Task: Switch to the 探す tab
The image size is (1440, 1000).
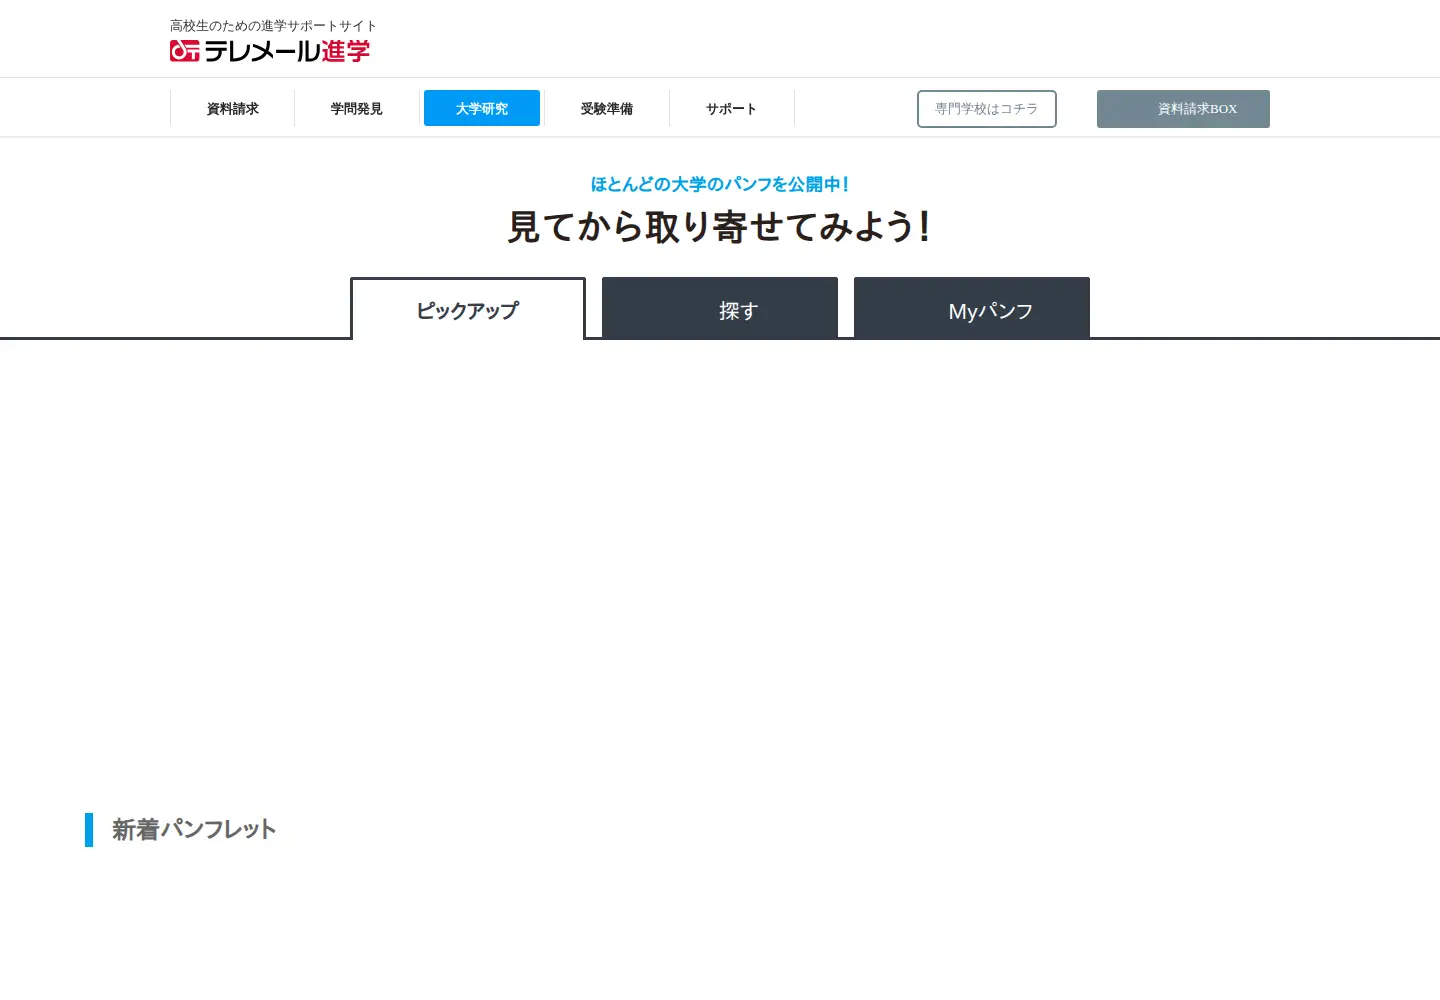Action: pyautogui.click(x=720, y=309)
